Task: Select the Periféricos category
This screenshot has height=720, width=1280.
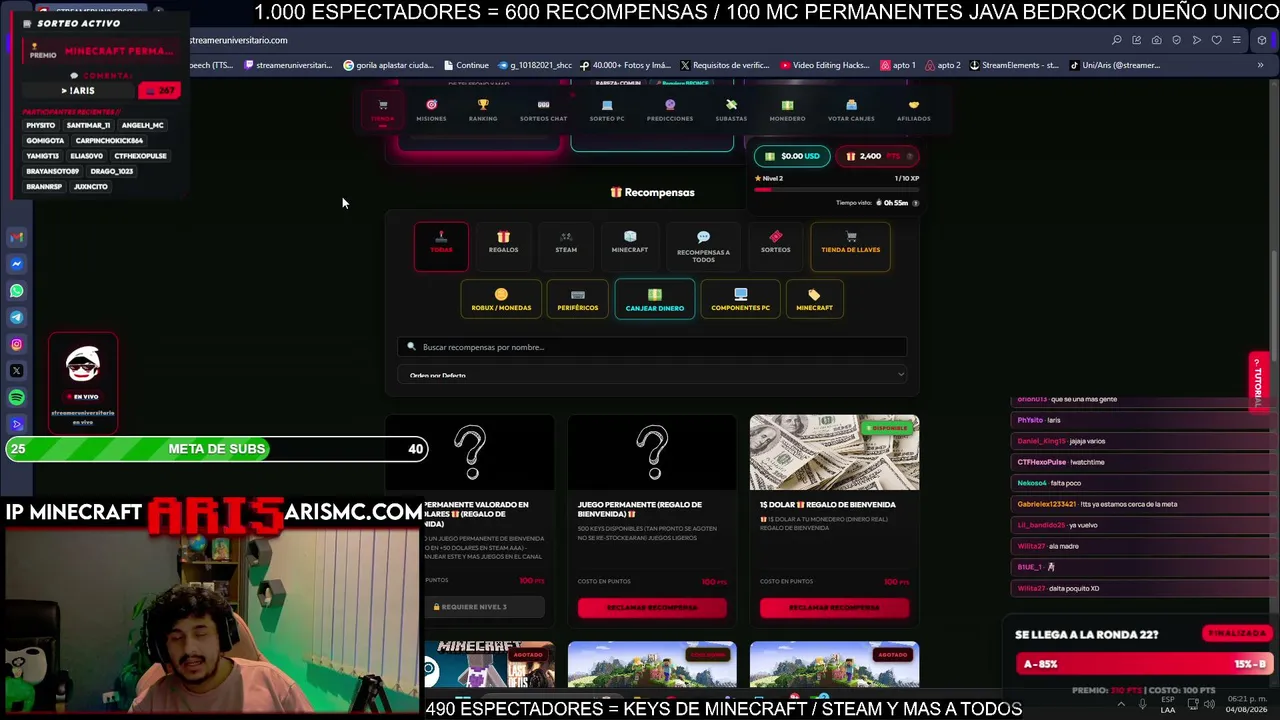Action: 577,299
